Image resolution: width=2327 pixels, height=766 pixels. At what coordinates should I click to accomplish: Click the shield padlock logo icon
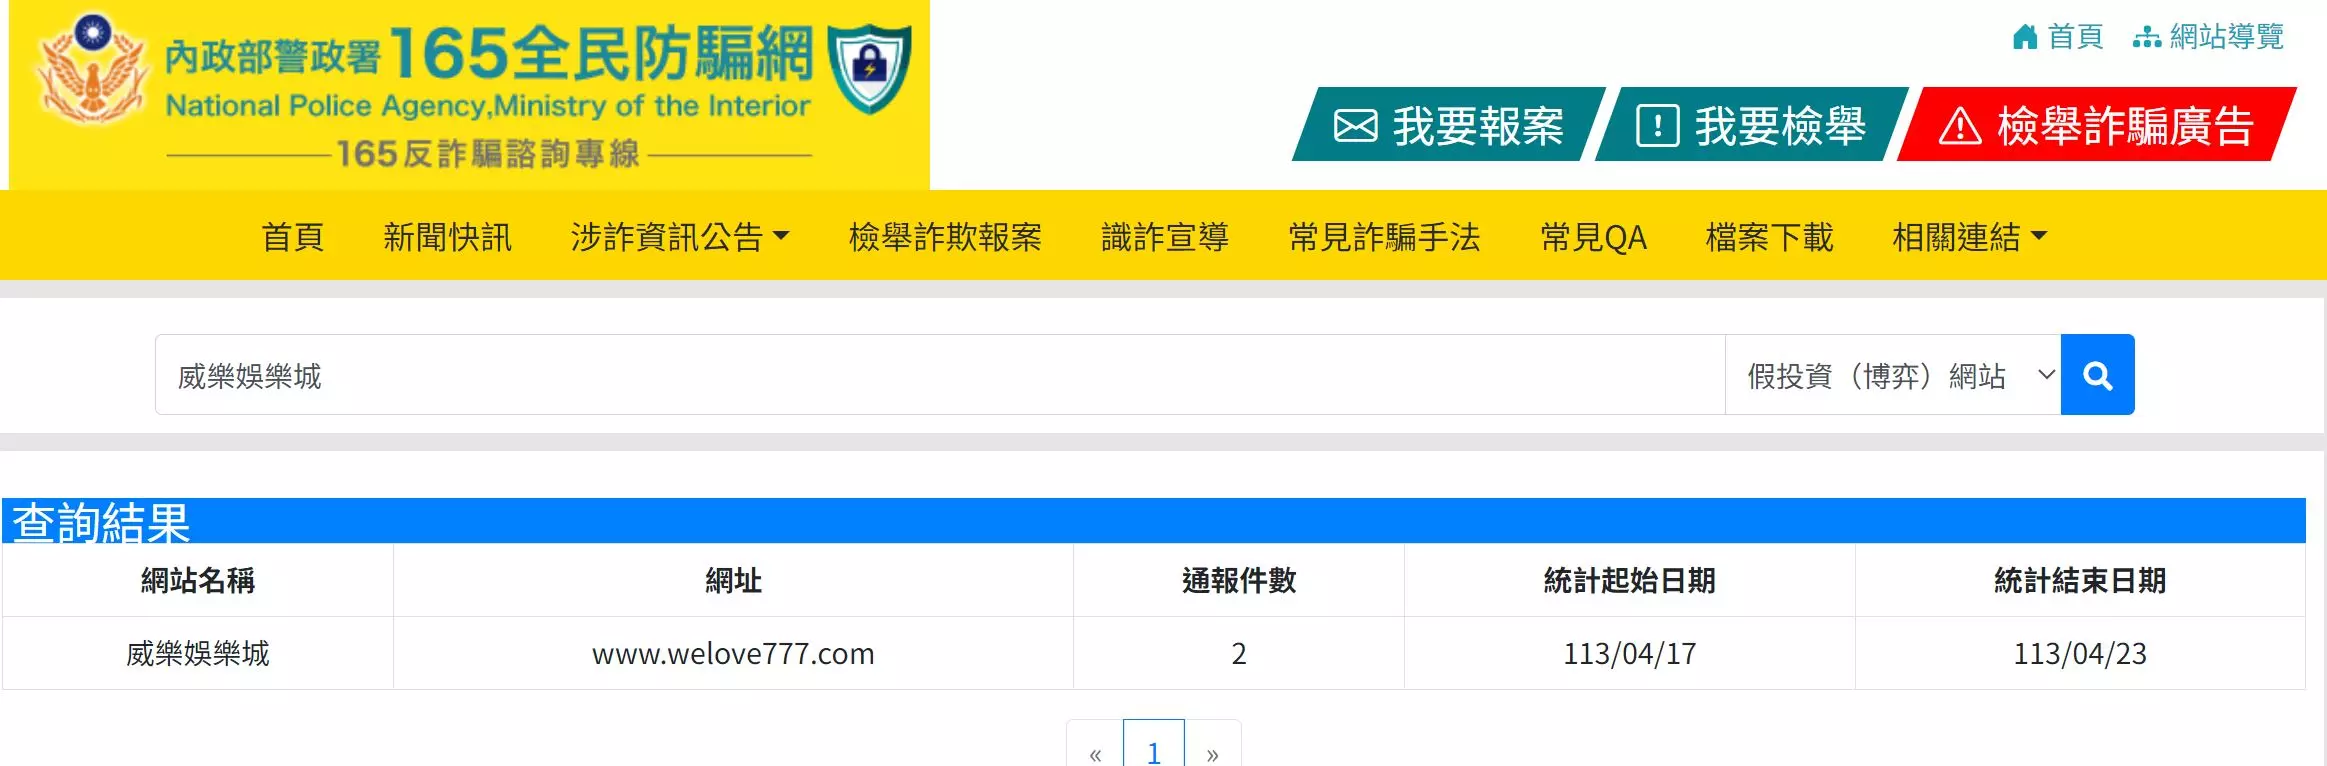[870, 68]
